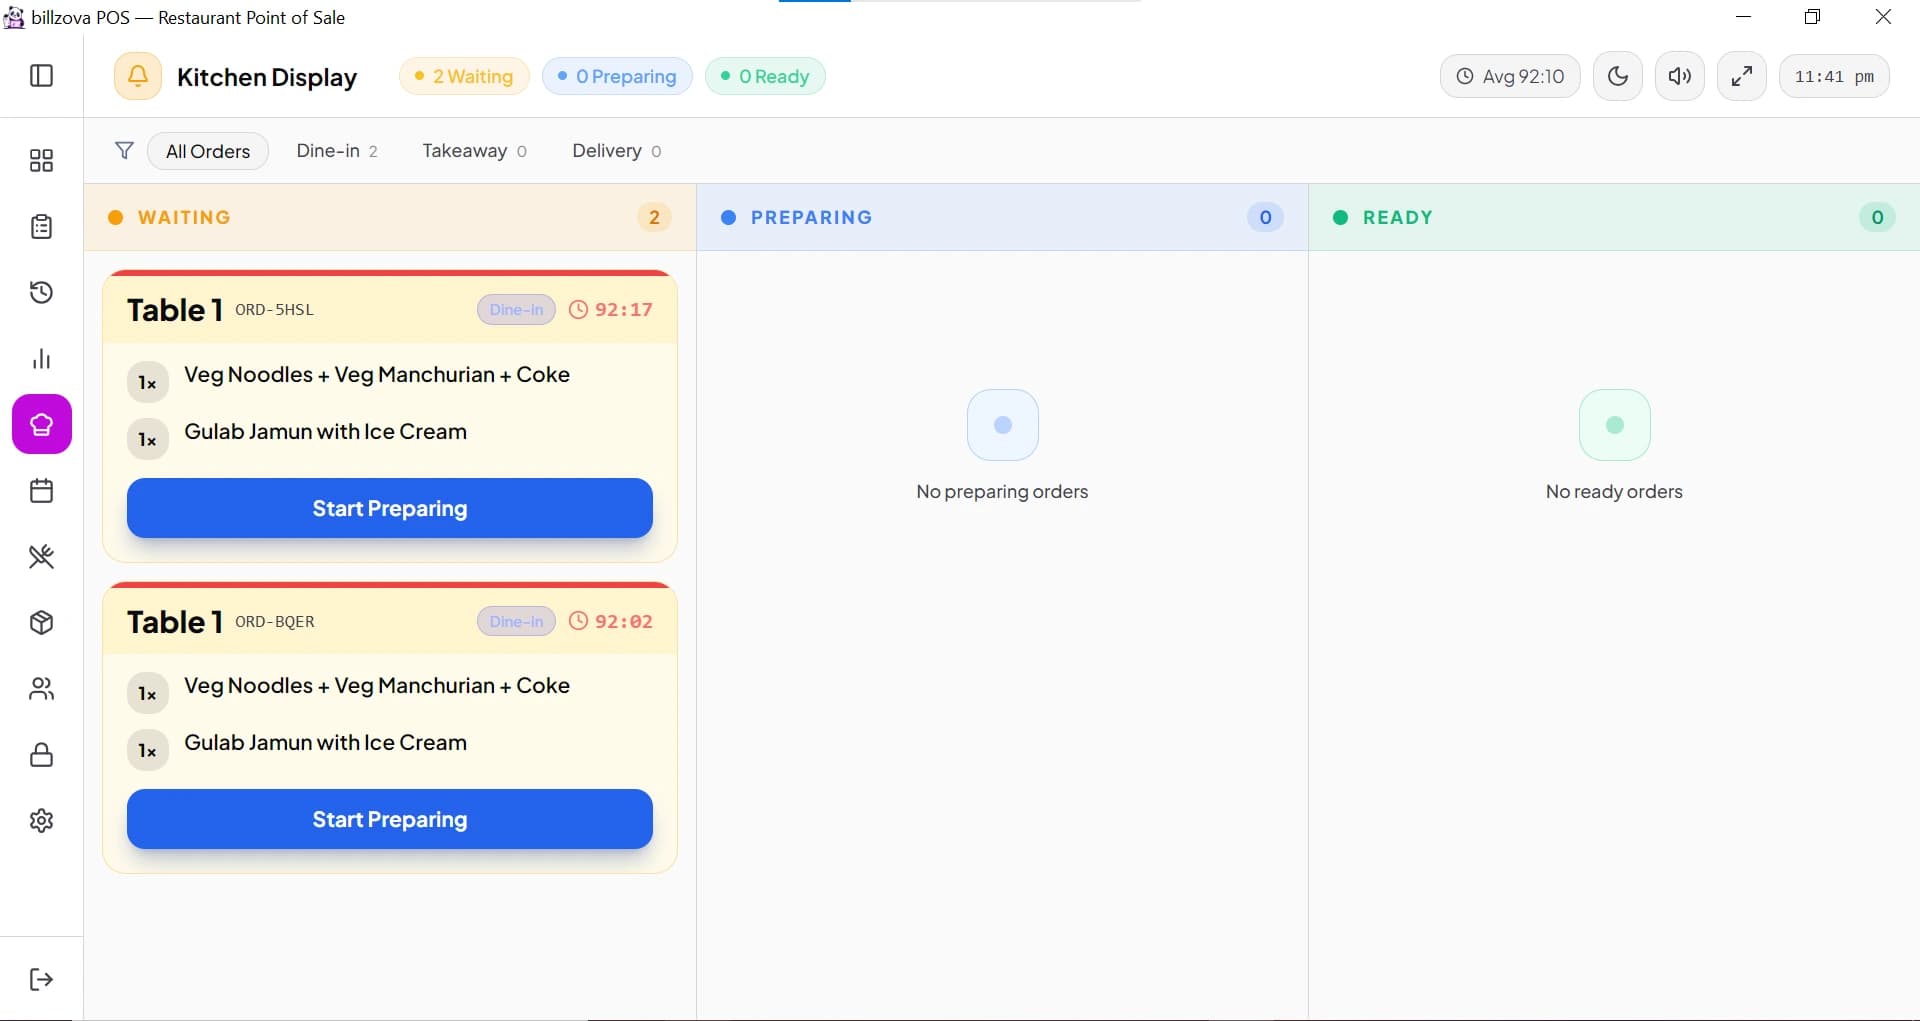Open the reservations calendar icon
This screenshot has width=1920, height=1021.
42,491
